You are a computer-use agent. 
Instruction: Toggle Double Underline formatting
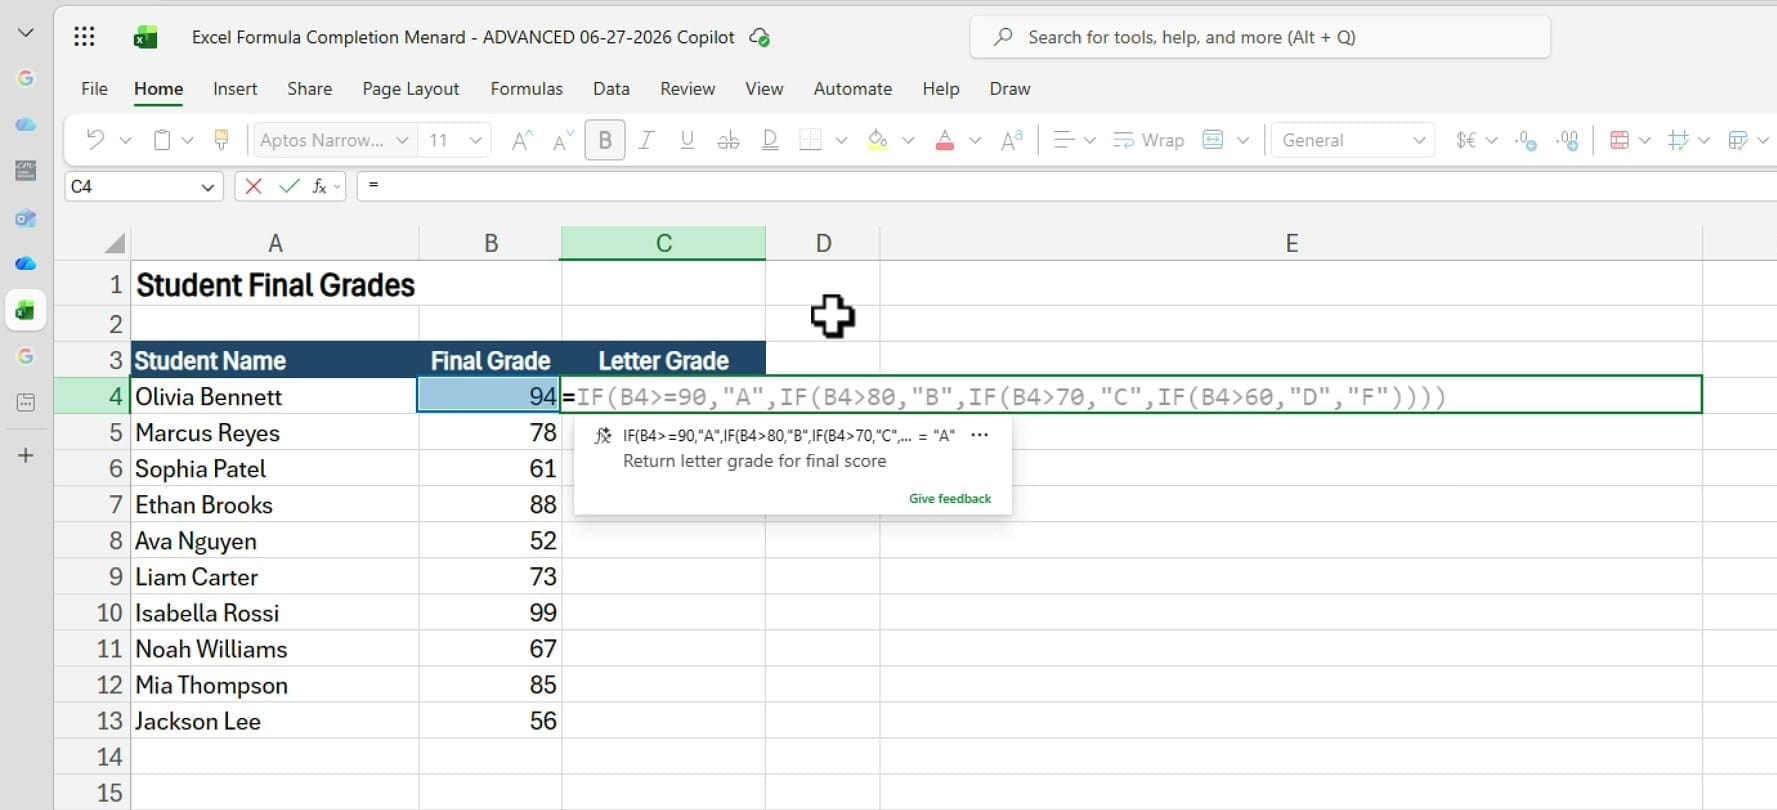[769, 140]
